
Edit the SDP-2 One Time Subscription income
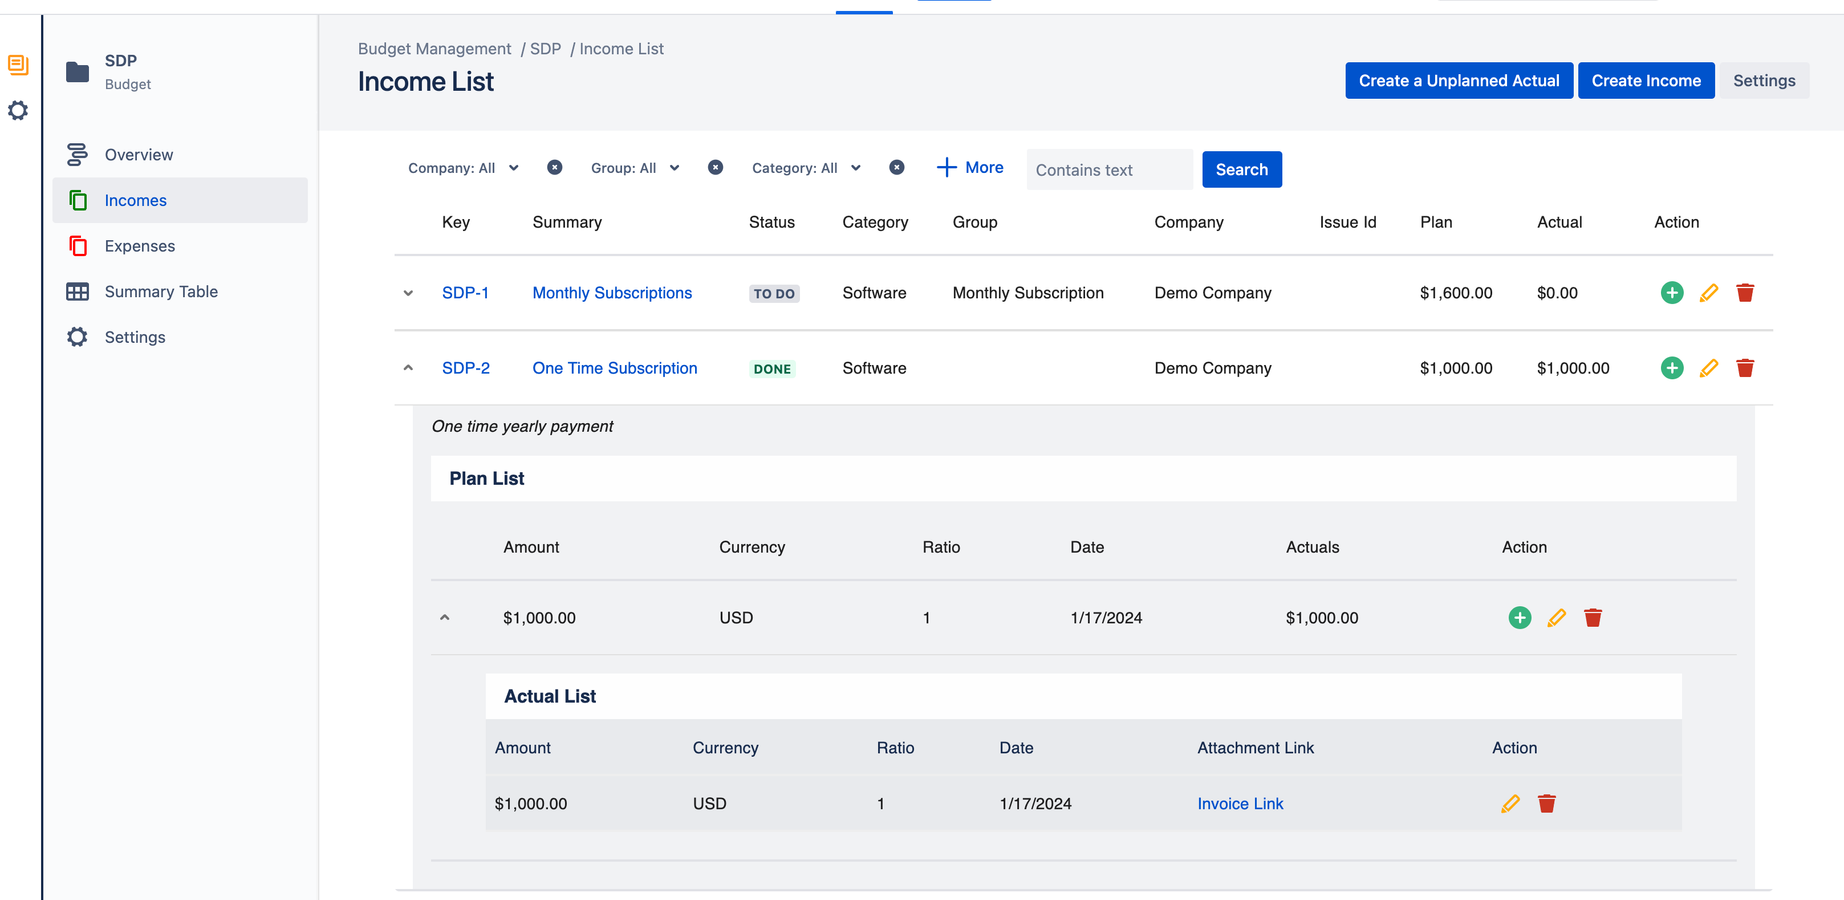pyautogui.click(x=1709, y=368)
